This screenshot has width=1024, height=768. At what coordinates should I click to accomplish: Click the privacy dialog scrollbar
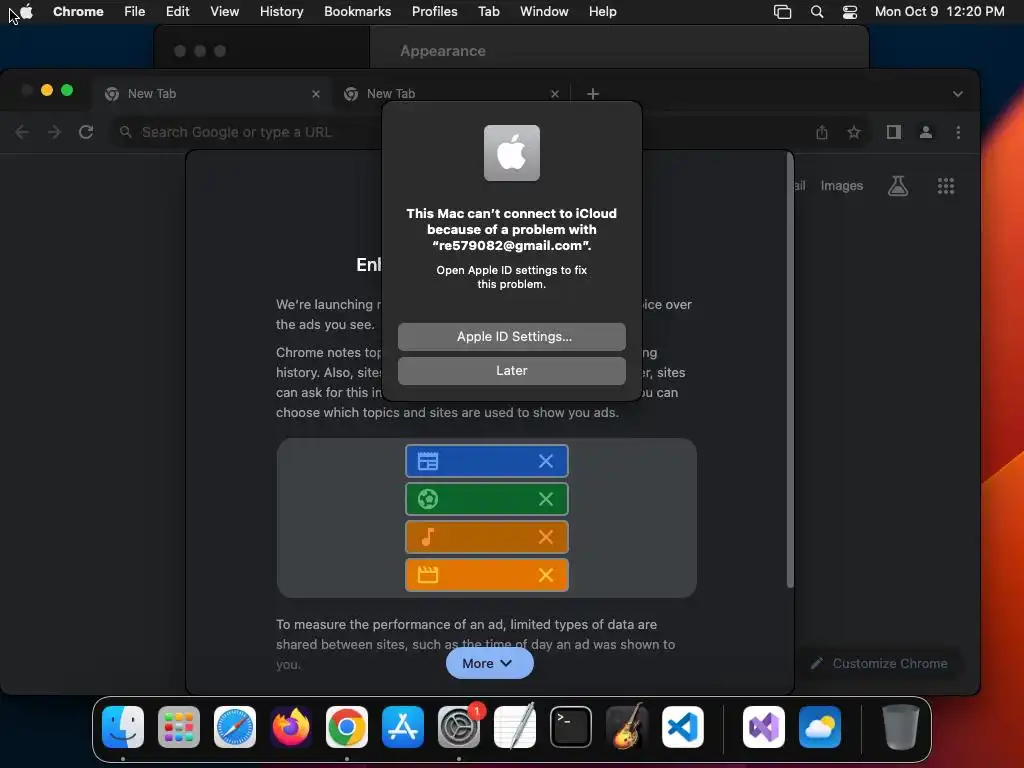point(790,372)
